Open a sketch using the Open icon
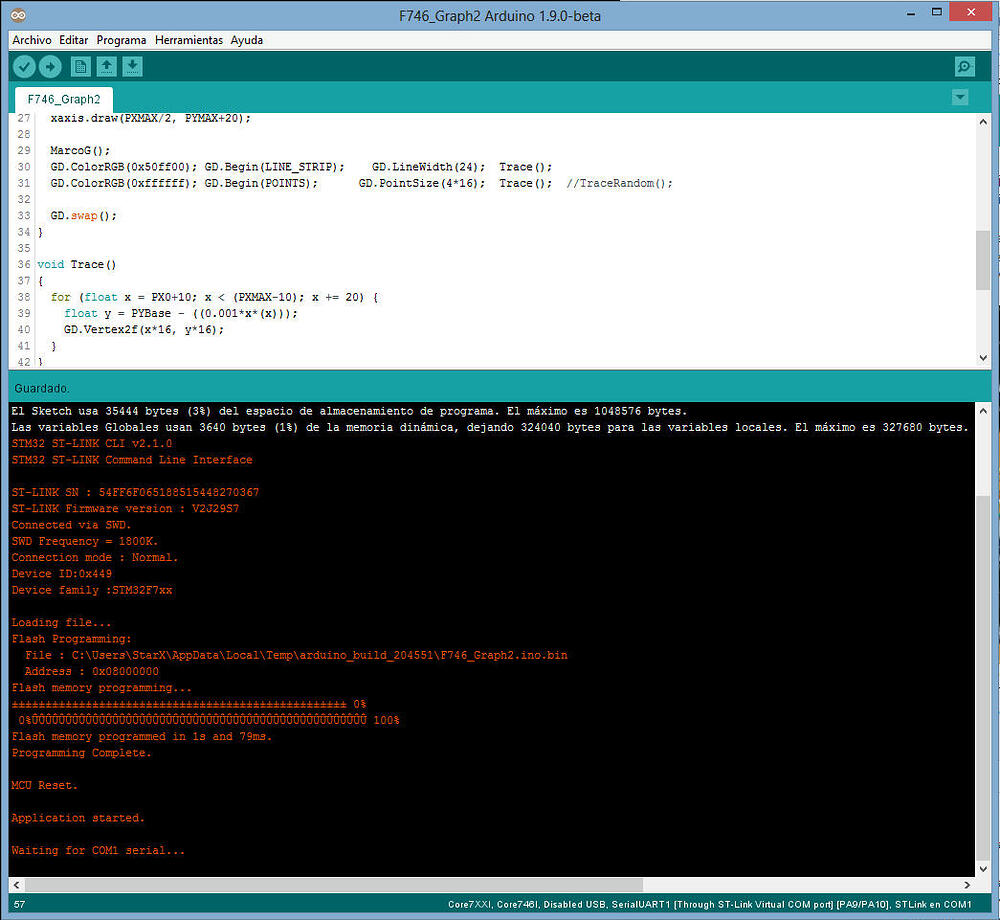Image resolution: width=1000 pixels, height=920 pixels. click(x=106, y=66)
